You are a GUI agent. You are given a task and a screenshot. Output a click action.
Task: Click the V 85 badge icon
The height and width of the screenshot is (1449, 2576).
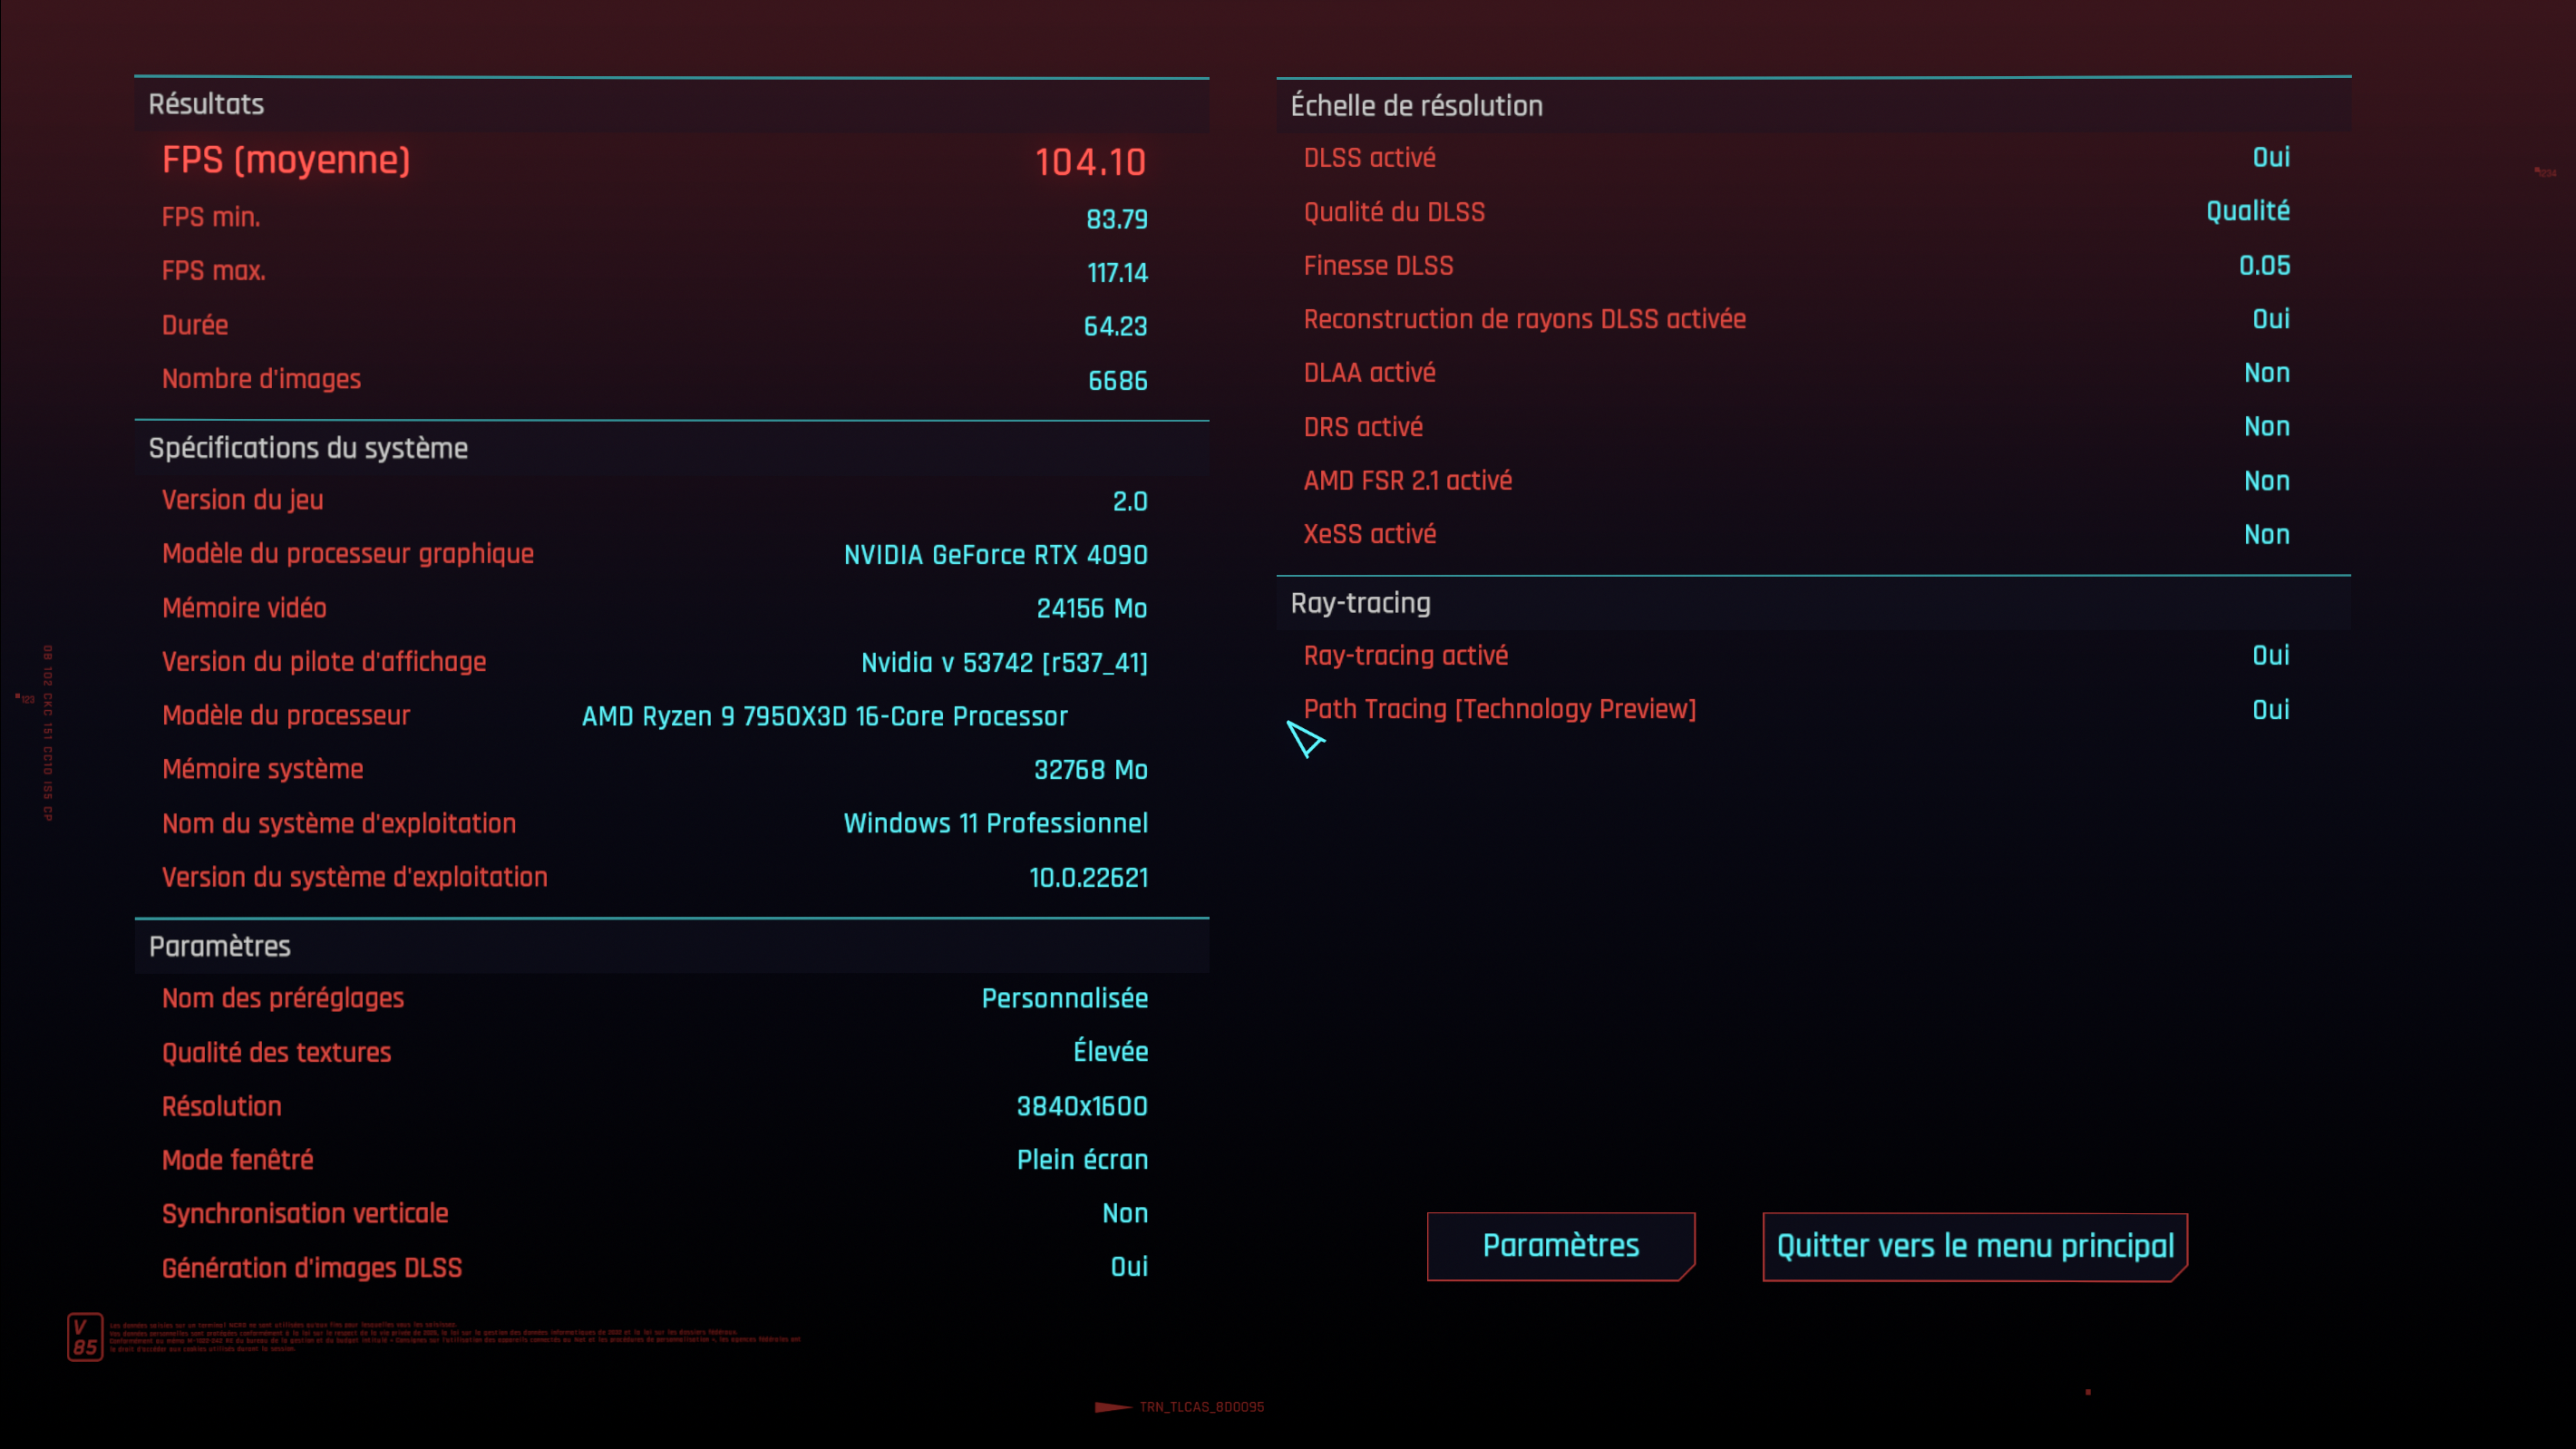pyautogui.click(x=85, y=1336)
